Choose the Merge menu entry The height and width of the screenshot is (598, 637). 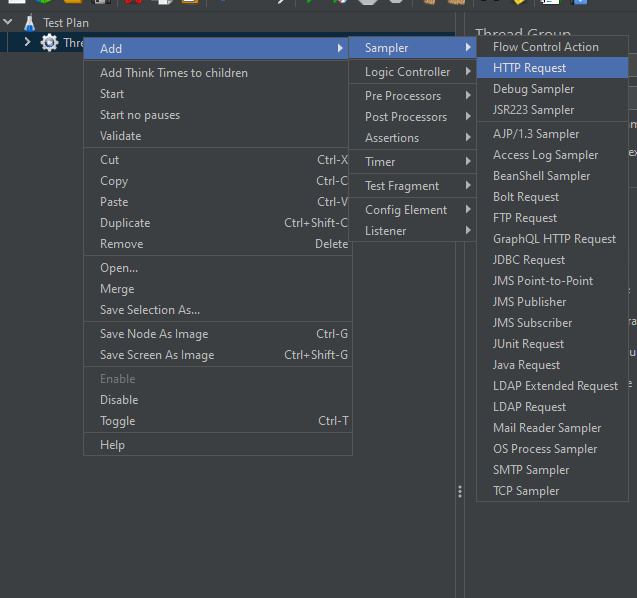218,289
